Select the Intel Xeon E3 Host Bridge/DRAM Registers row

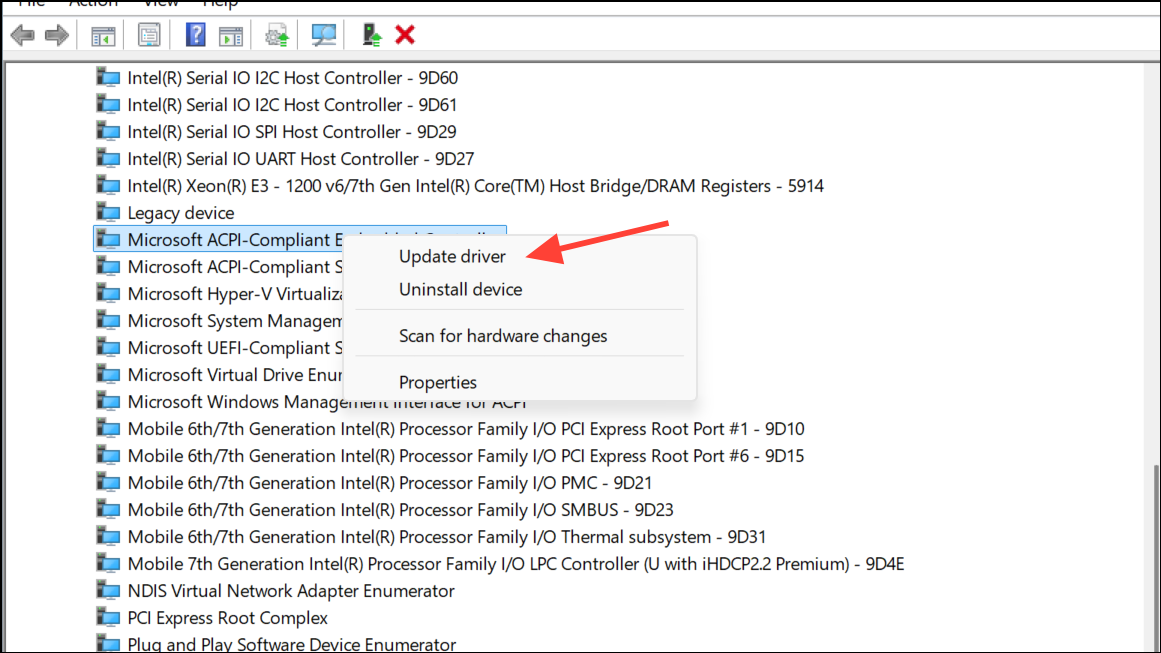click(x=475, y=186)
